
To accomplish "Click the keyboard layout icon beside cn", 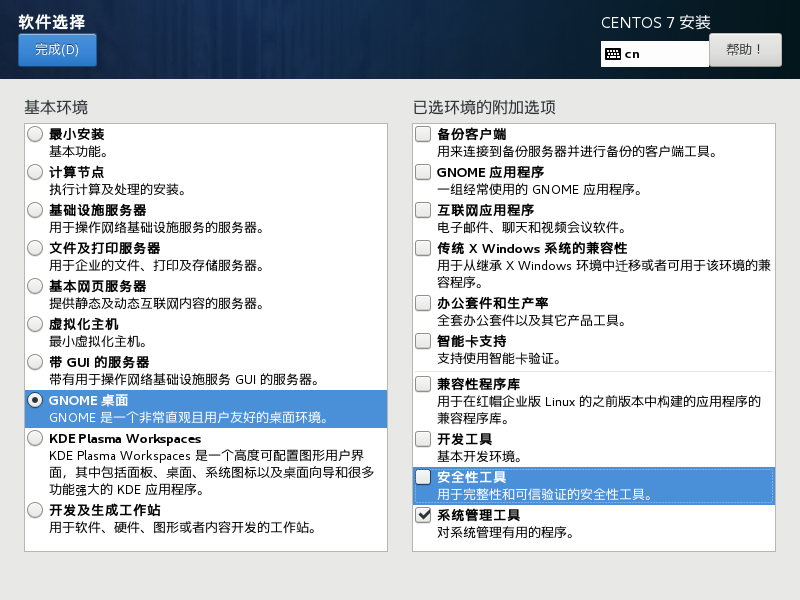I will pyautogui.click(x=613, y=54).
